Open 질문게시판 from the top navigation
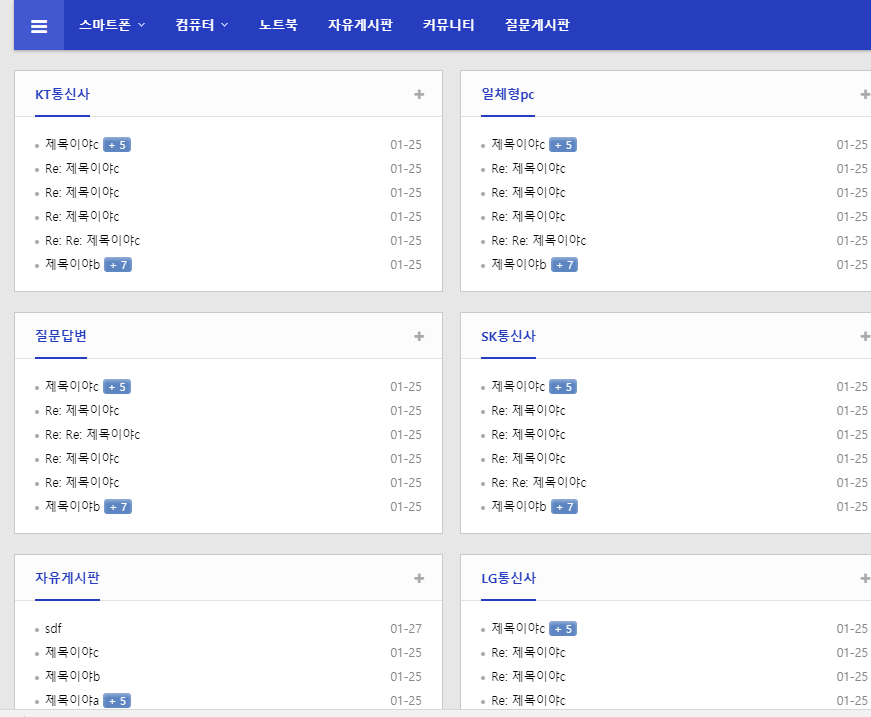Screen dimensions: 871x717 pyautogui.click(x=537, y=25)
